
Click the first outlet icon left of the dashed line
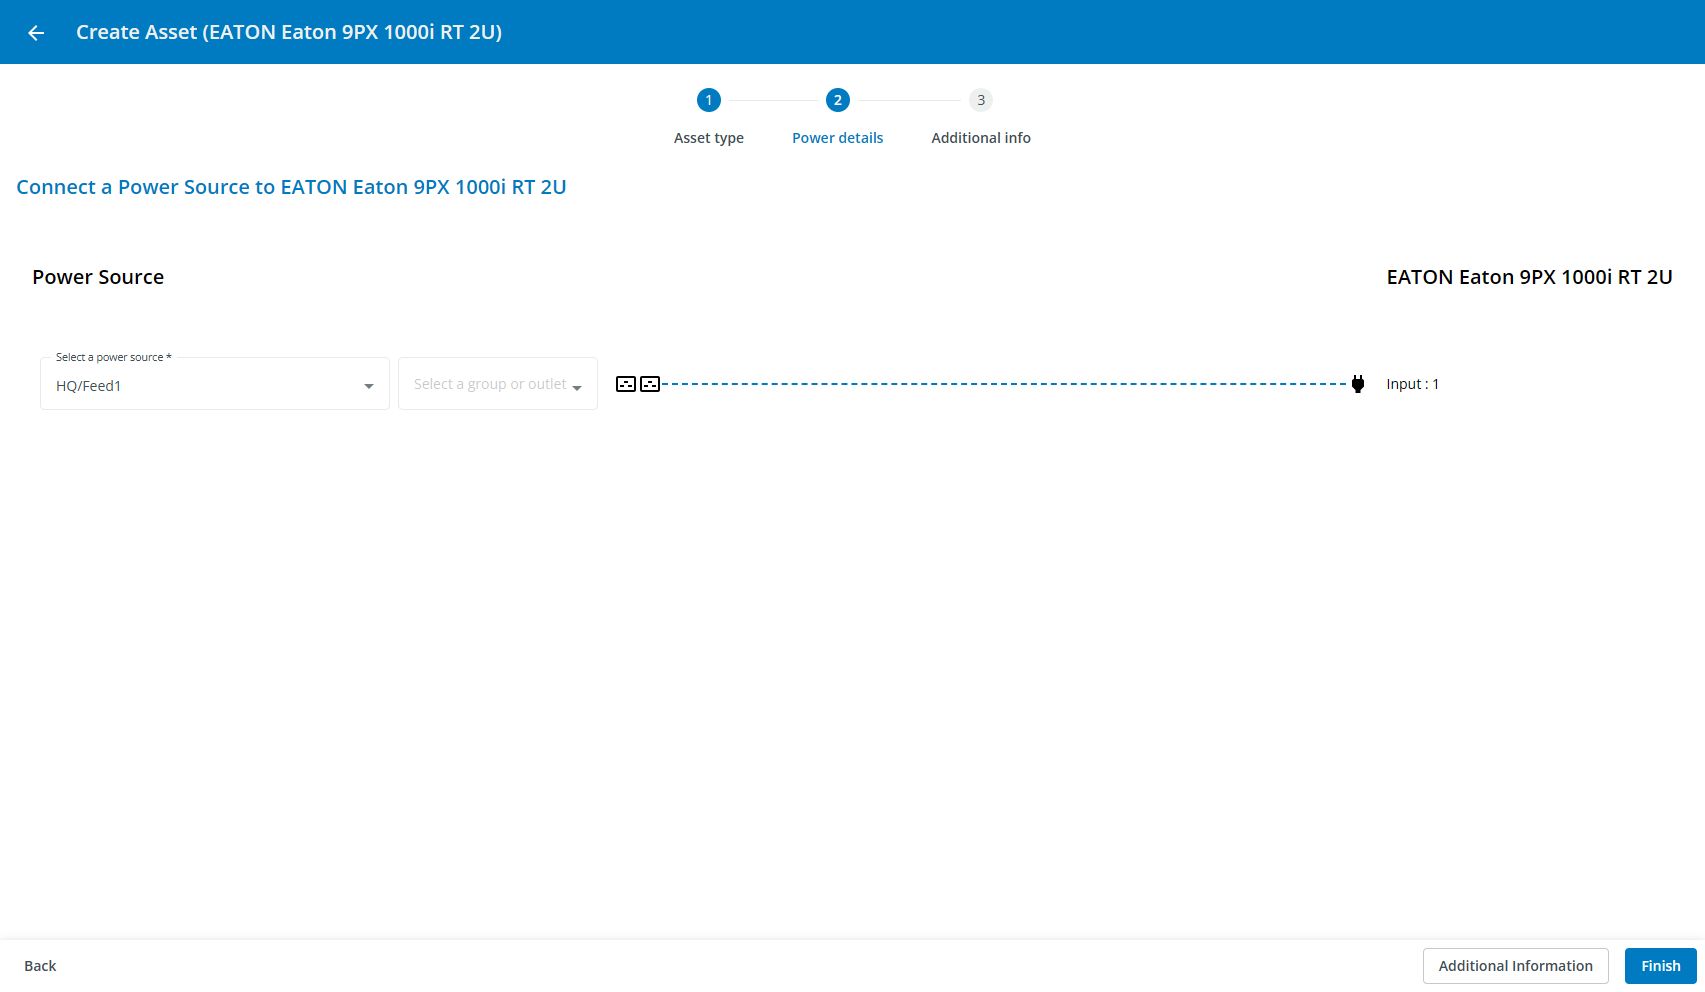(626, 384)
